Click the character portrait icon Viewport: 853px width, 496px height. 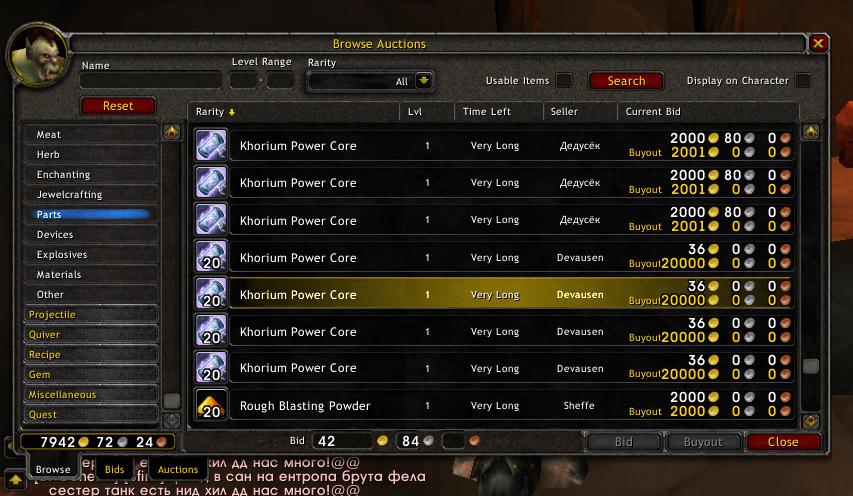click(x=38, y=55)
